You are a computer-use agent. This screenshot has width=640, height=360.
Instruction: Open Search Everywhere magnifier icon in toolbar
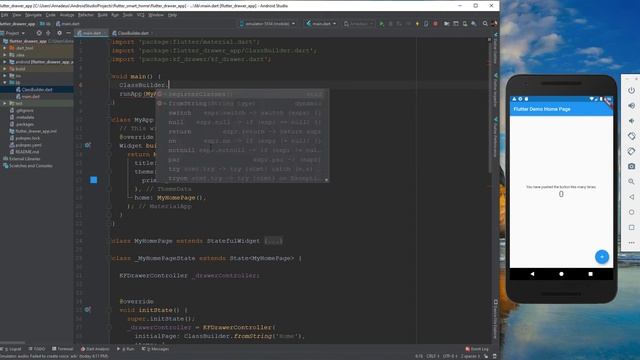pyautogui.click(x=485, y=24)
